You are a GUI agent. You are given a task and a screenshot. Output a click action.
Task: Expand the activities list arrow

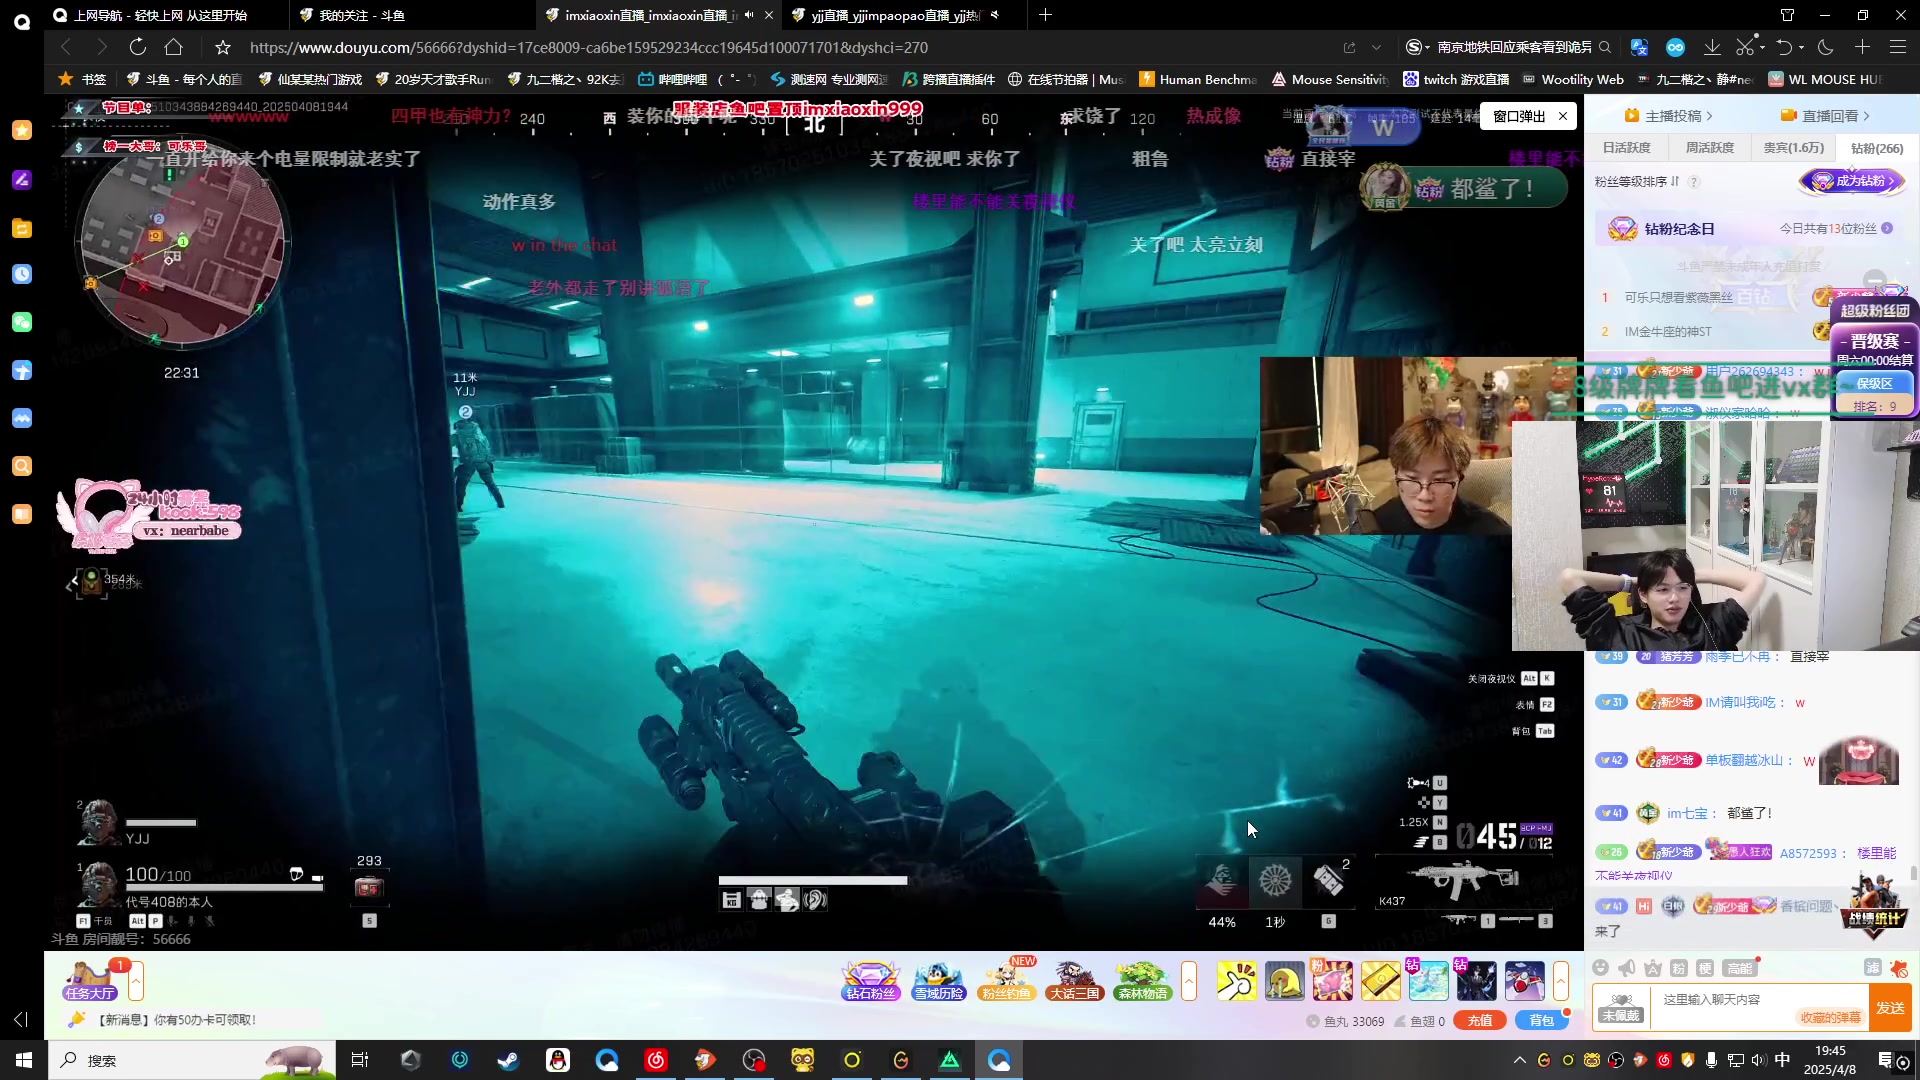[x=1189, y=981]
